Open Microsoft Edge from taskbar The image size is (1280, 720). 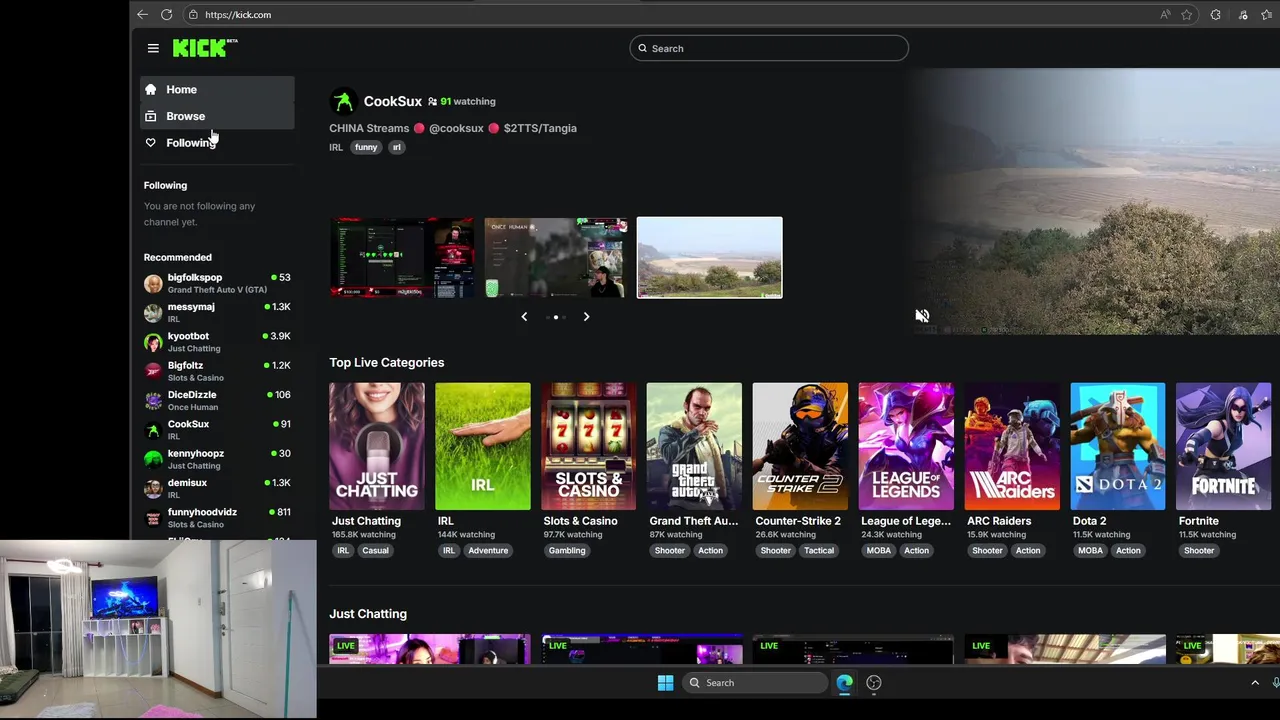845,683
